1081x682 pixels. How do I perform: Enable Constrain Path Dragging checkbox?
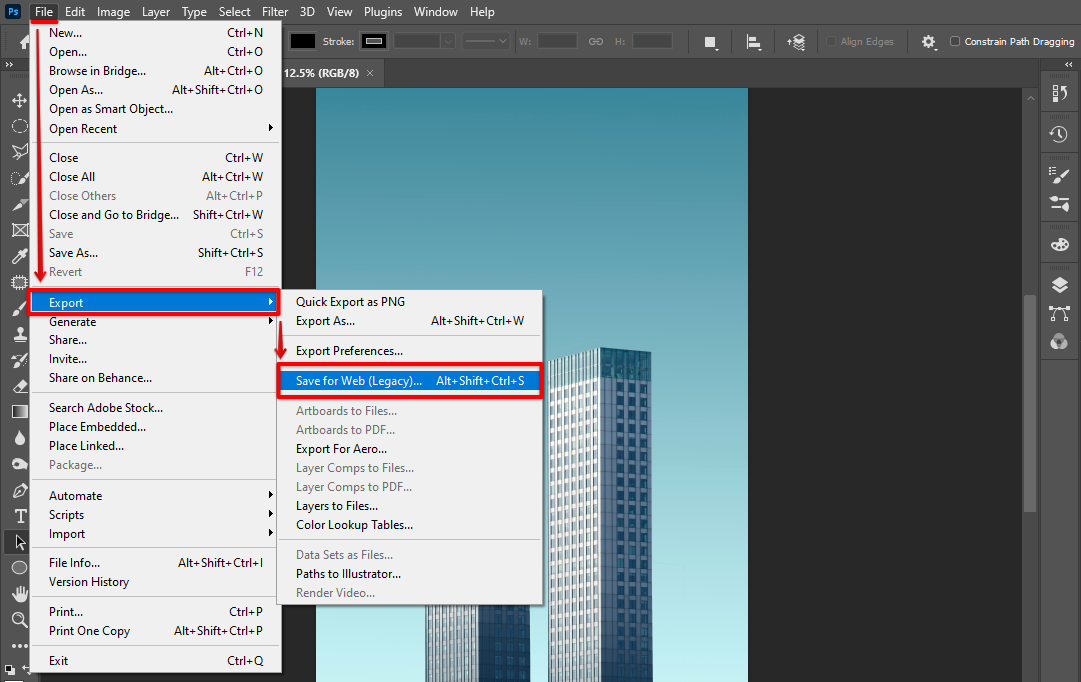point(955,41)
